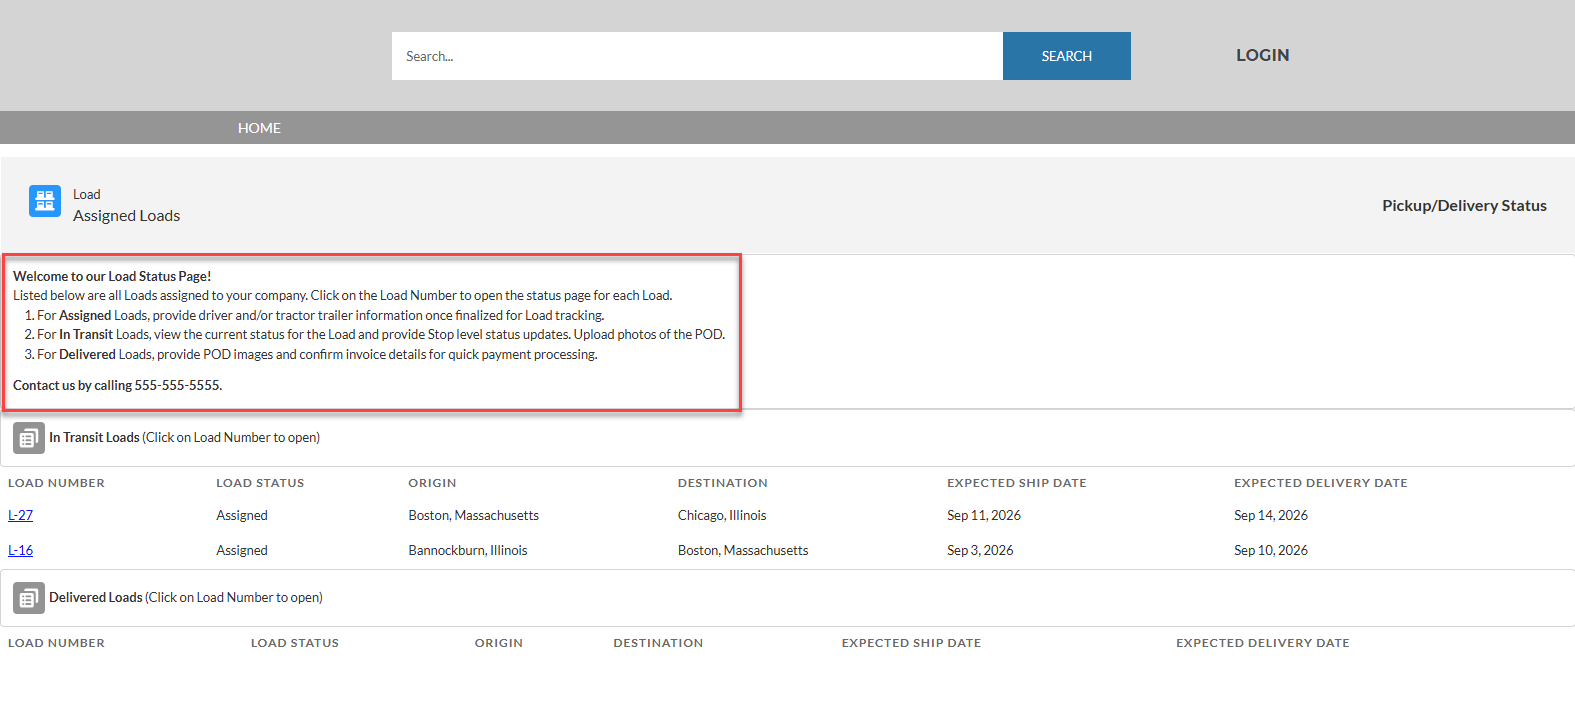This screenshot has width=1575, height=707.
Task: Click LOAD STATUS header in Delivered Loads table
Action: (x=295, y=643)
